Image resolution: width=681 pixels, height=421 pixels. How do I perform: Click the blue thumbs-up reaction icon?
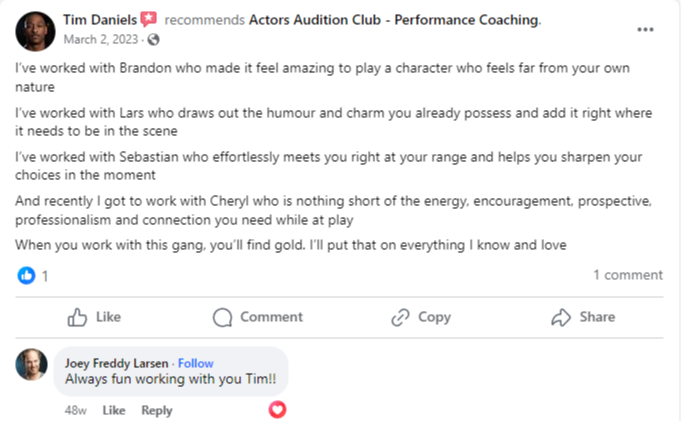pos(26,275)
